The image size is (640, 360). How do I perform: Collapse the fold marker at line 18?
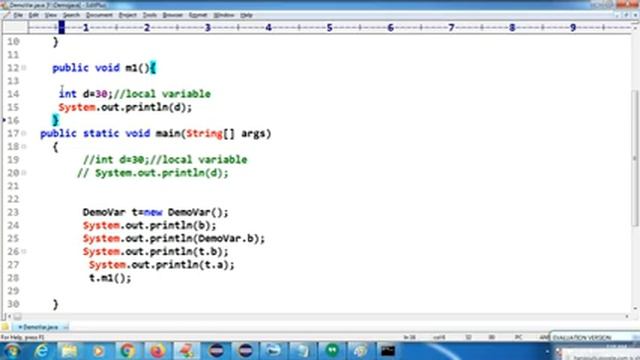click(x=24, y=147)
